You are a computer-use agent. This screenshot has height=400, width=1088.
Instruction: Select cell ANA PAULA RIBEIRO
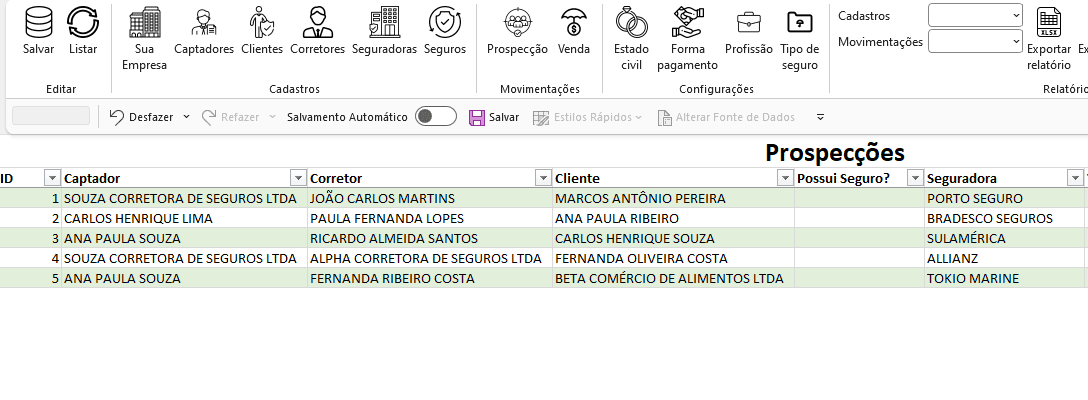click(673, 219)
